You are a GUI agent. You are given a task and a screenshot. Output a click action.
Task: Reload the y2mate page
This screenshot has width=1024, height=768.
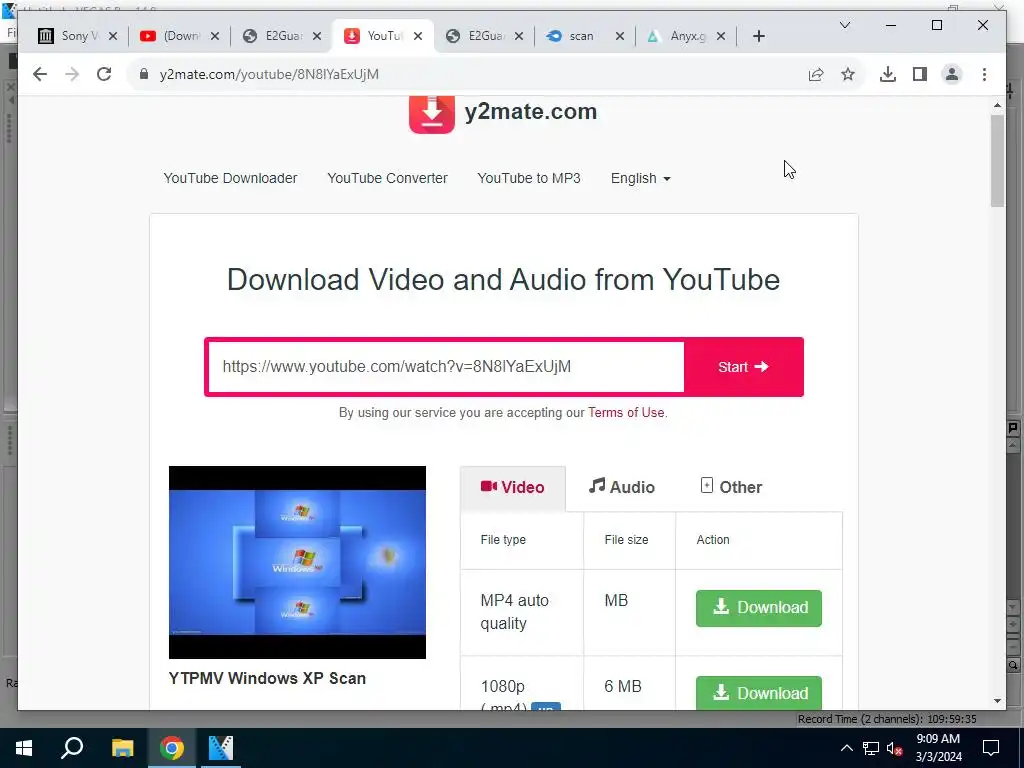[104, 74]
